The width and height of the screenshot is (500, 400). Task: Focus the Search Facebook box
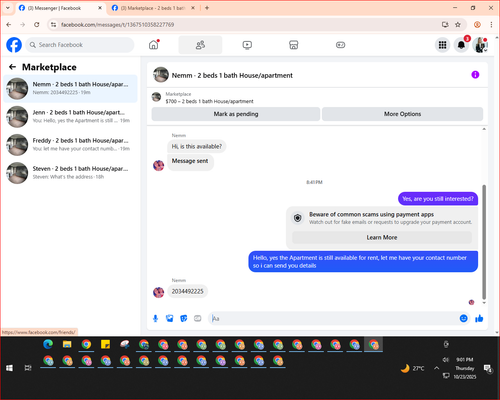[80, 45]
